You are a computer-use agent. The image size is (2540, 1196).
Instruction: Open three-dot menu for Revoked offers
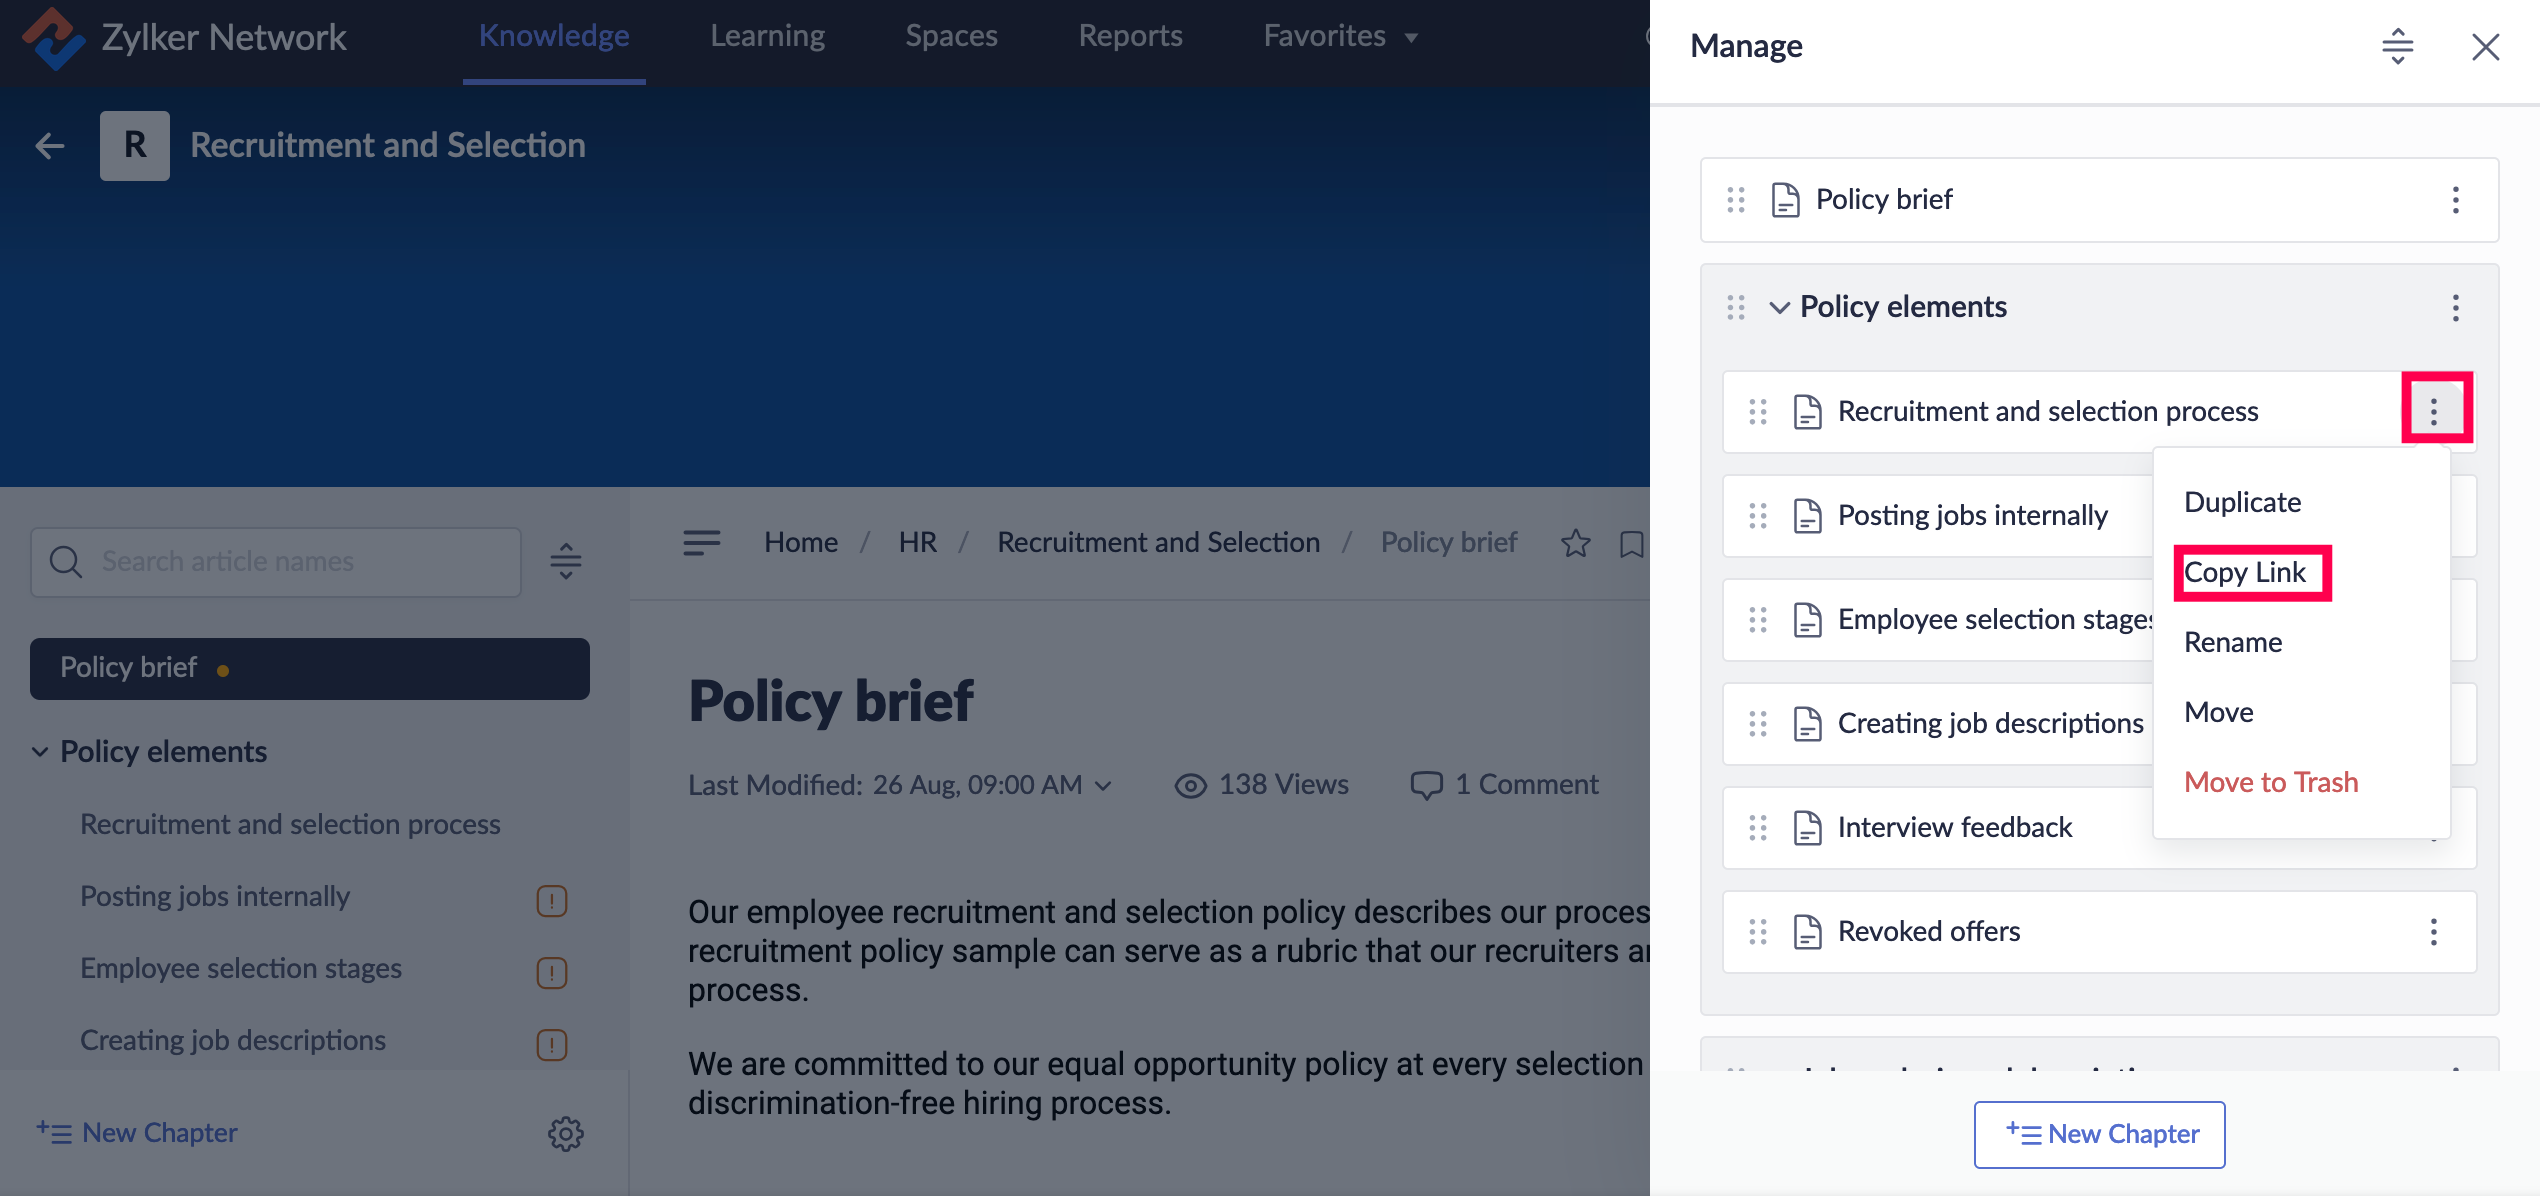(x=2433, y=932)
